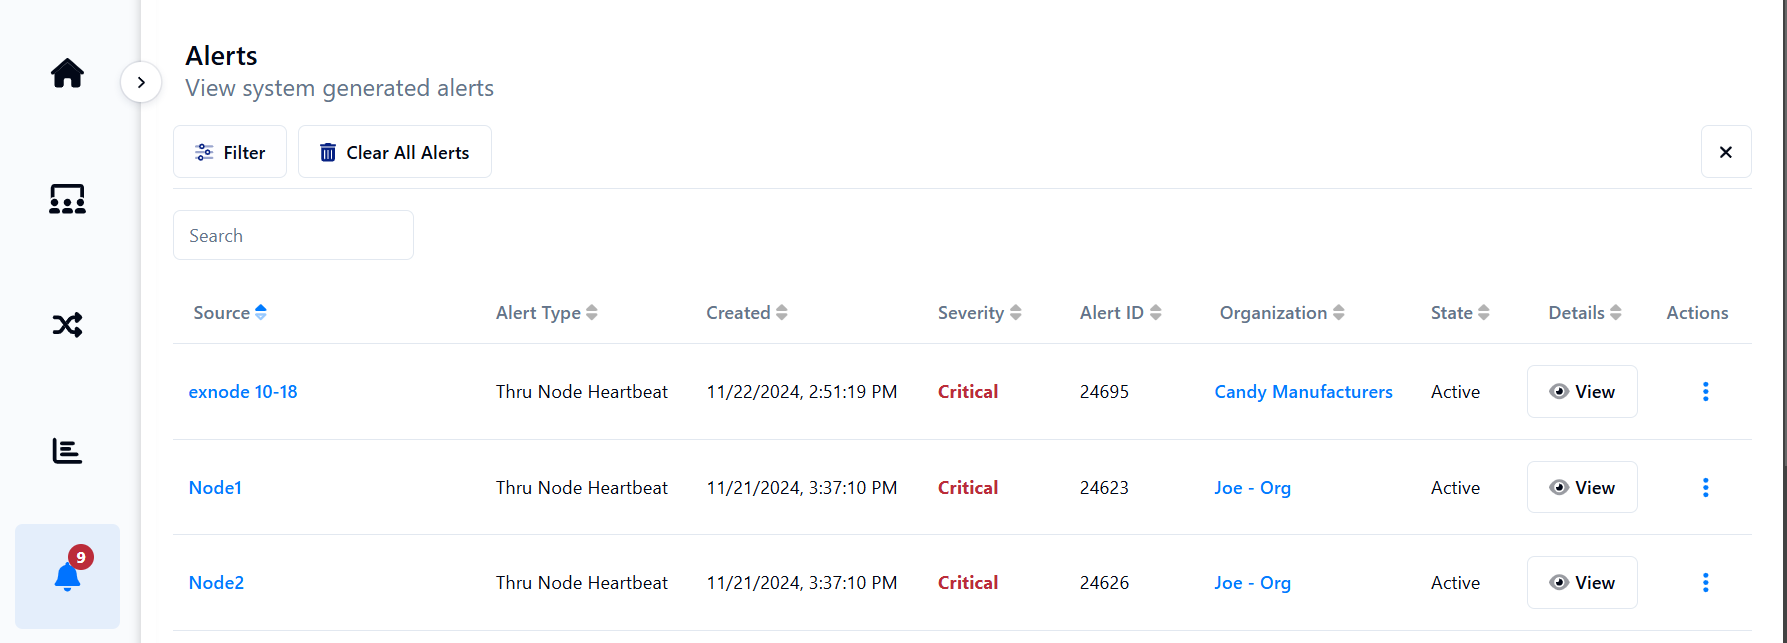This screenshot has width=1787, height=643.
Task: Expand the sidebar with chevron arrow
Action: [141, 82]
